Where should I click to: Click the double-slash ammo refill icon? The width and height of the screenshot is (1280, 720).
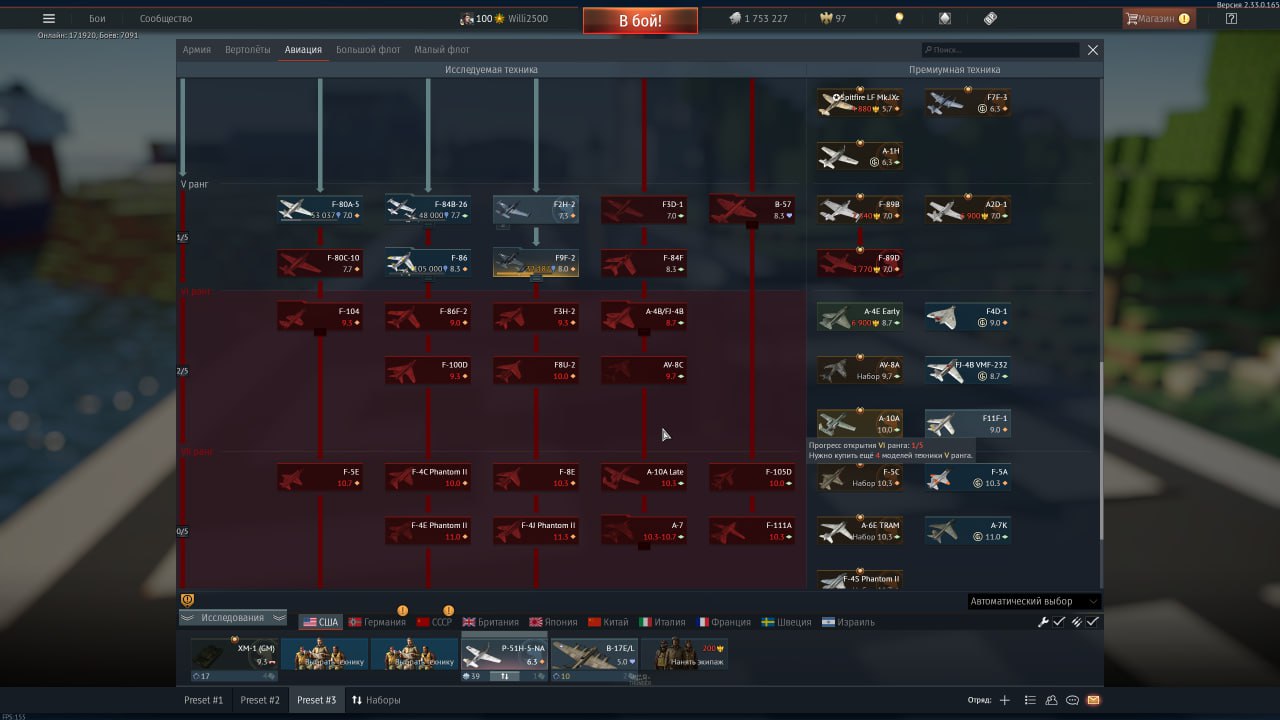tap(1077, 622)
